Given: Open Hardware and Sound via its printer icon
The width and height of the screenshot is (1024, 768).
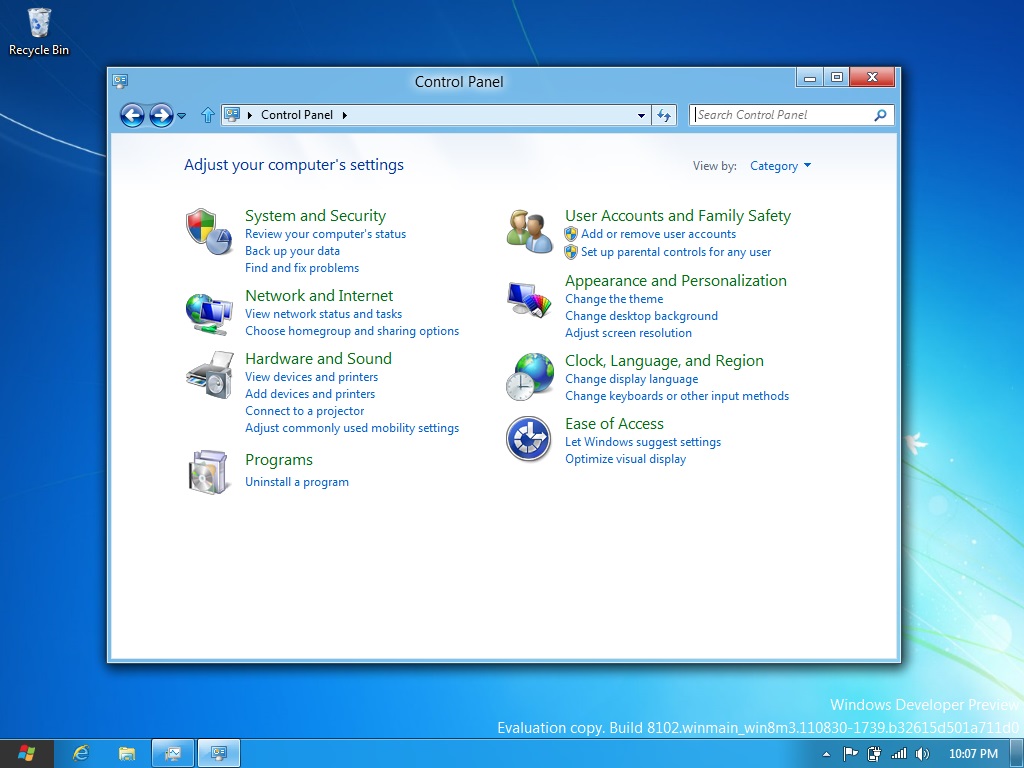Looking at the screenshot, I should point(209,377).
